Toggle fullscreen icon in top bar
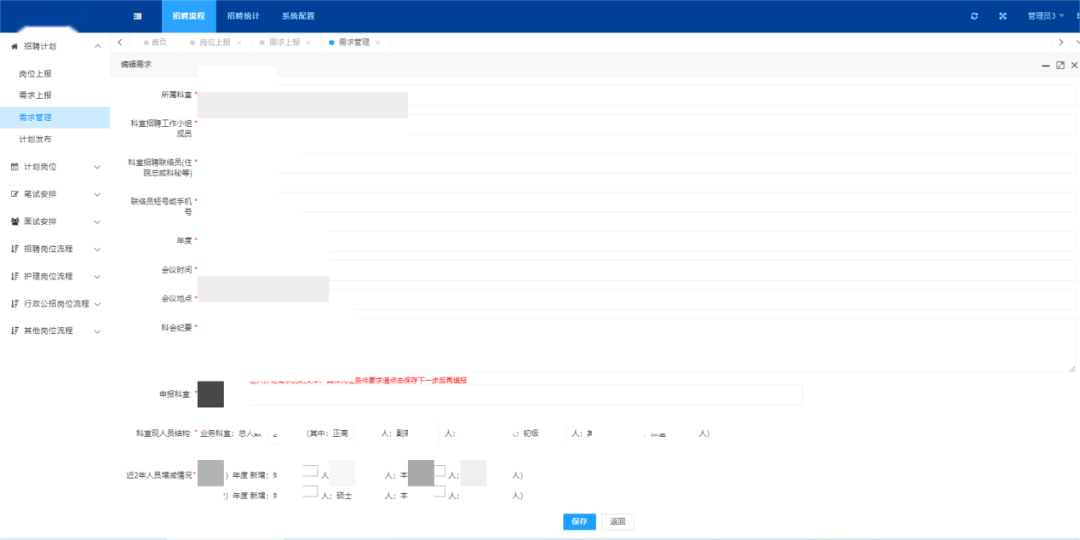The height and width of the screenshot is (540, 1080). click(x=1003, y=17)
